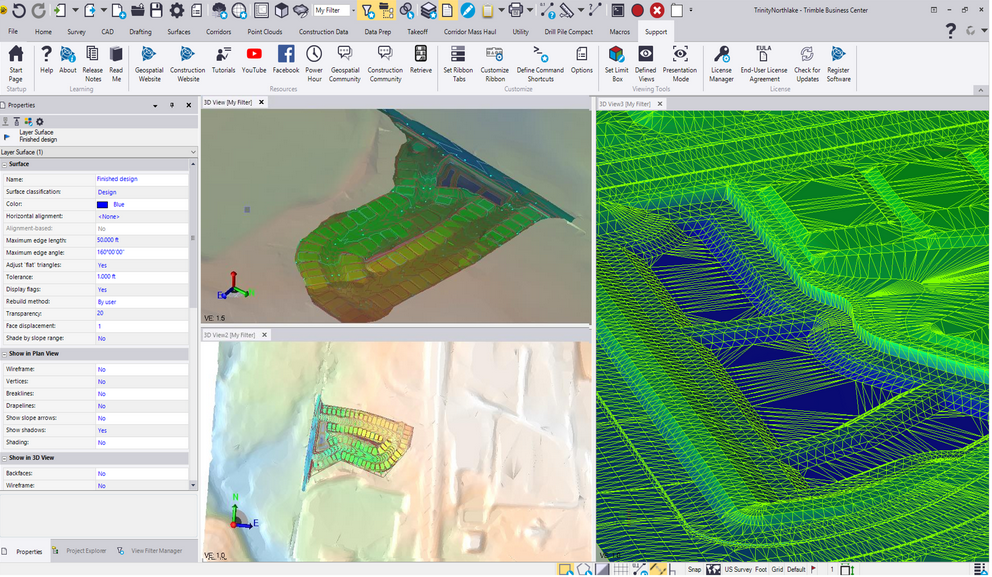Click the blue Color swatch for the surface

pyautogui.click(x=102, y=205)
